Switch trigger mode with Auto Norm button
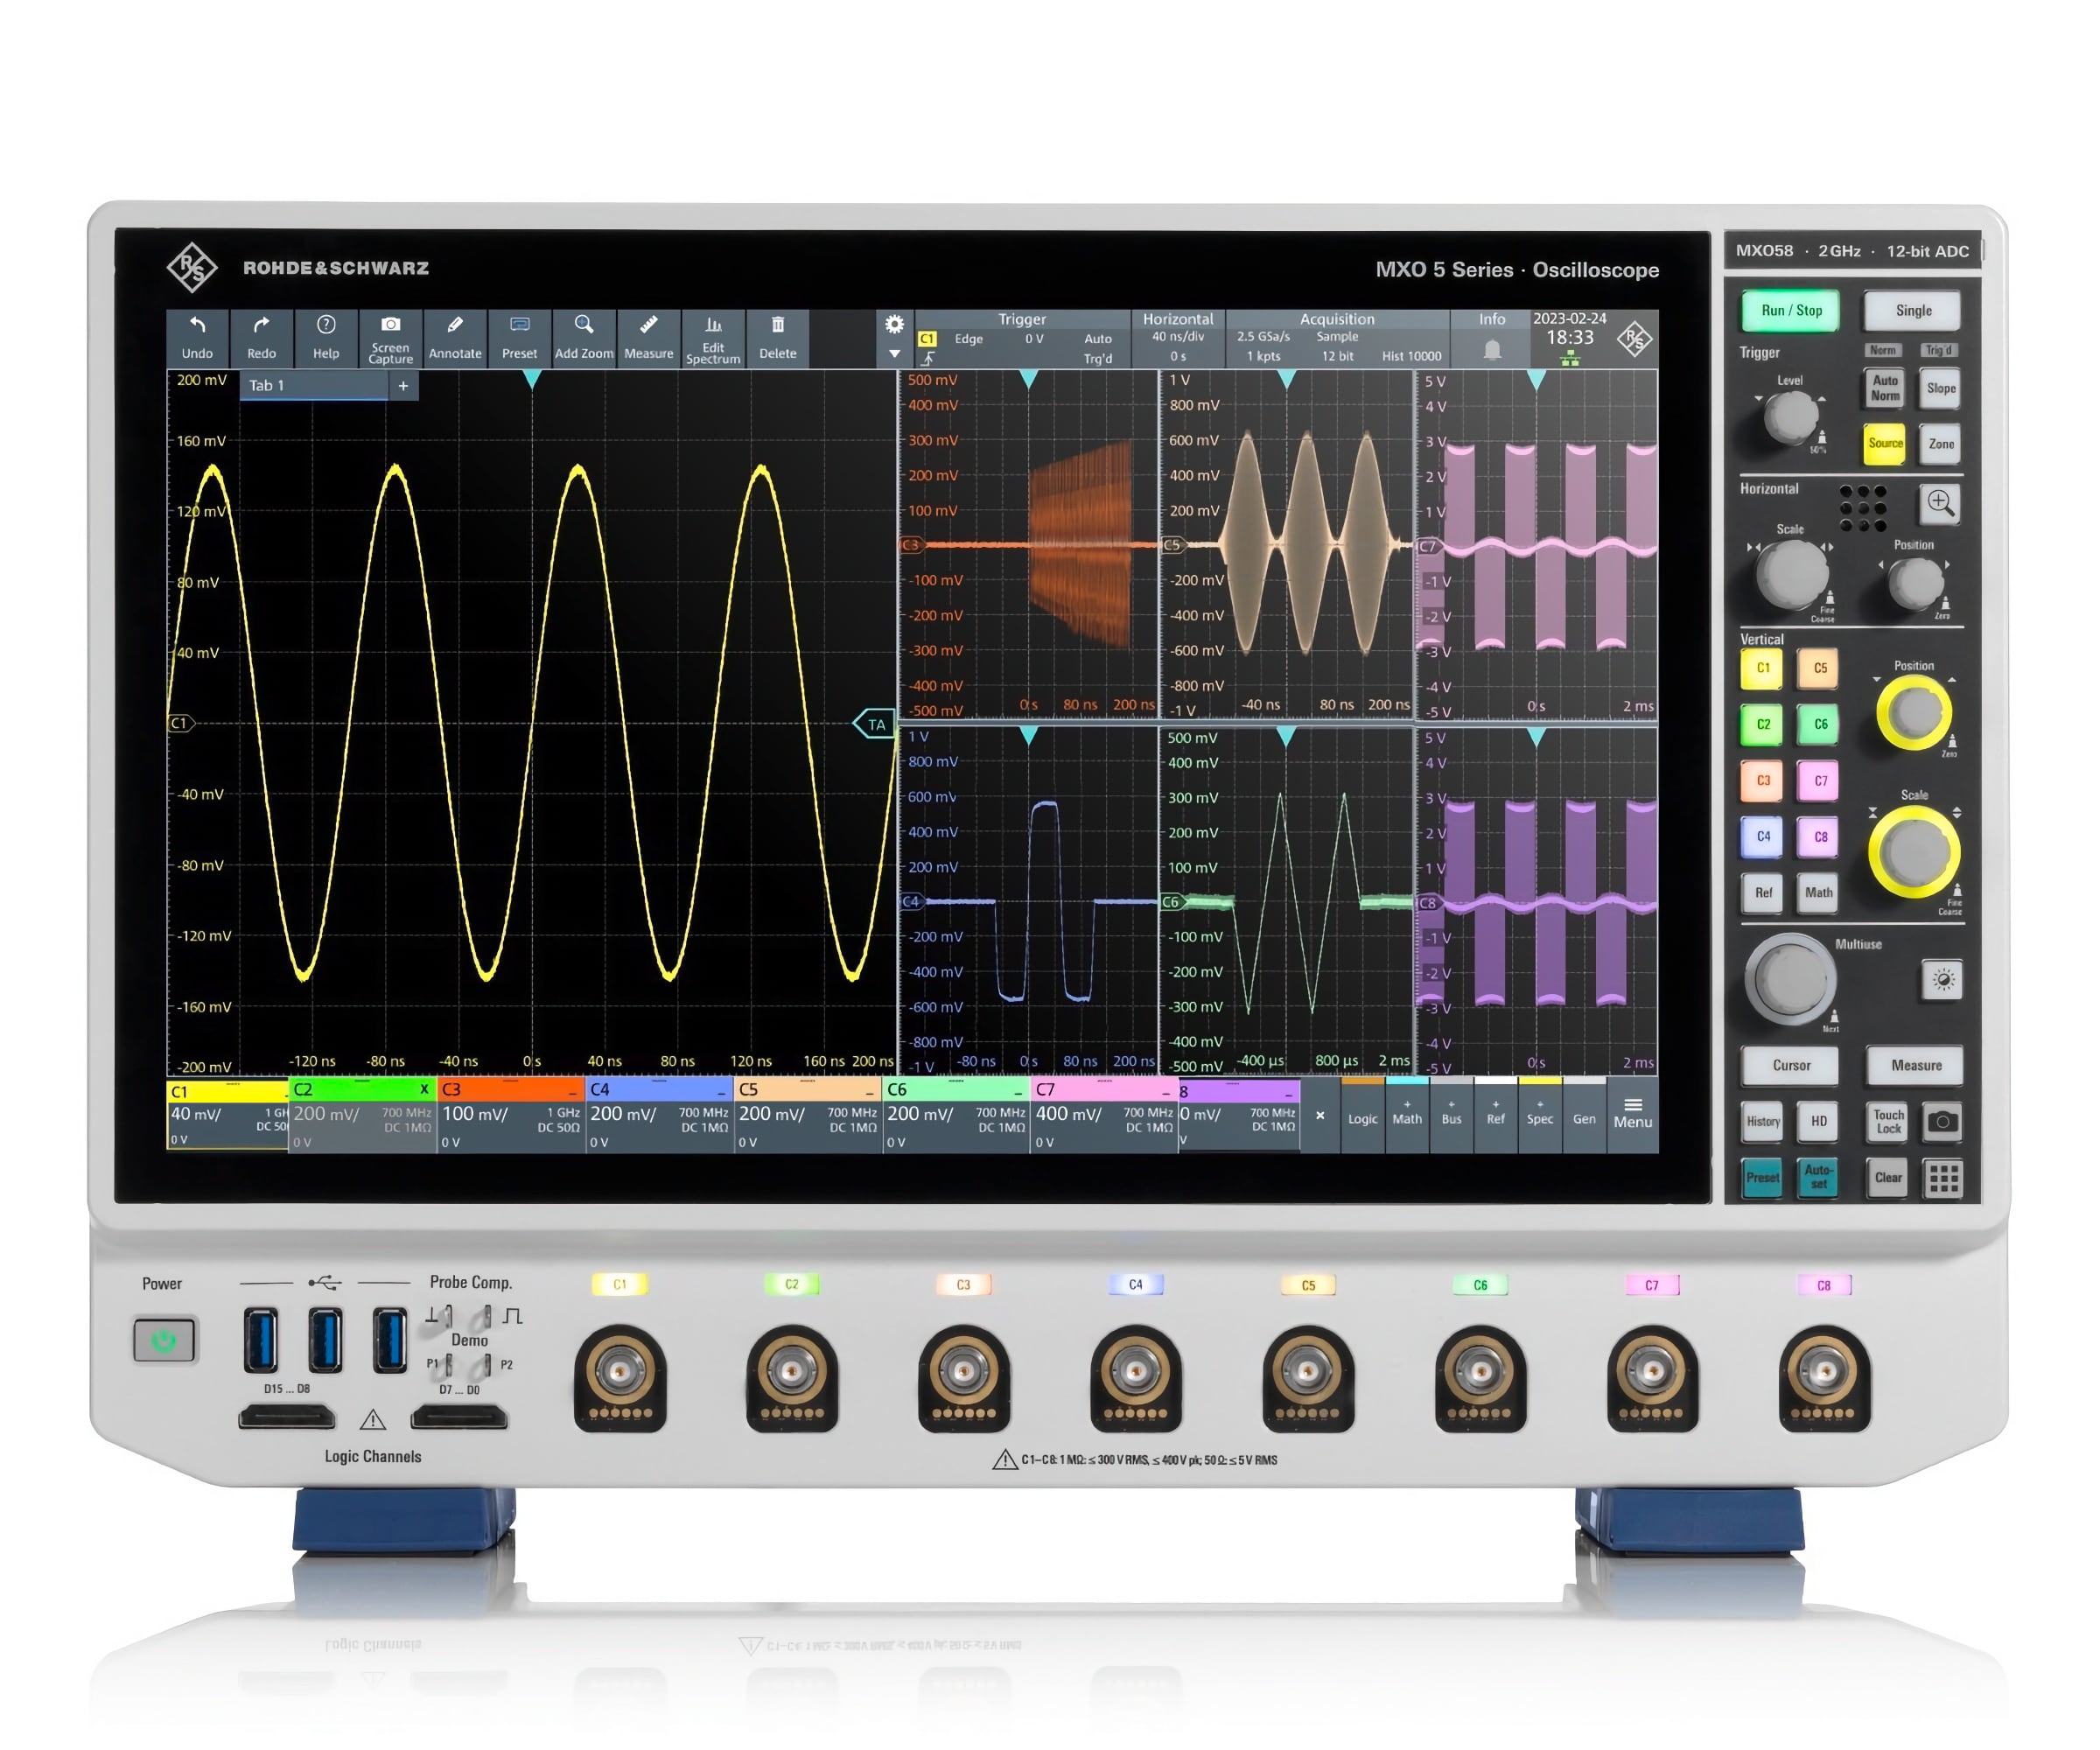2100x1750 pixels. [x=1884, y=388]
